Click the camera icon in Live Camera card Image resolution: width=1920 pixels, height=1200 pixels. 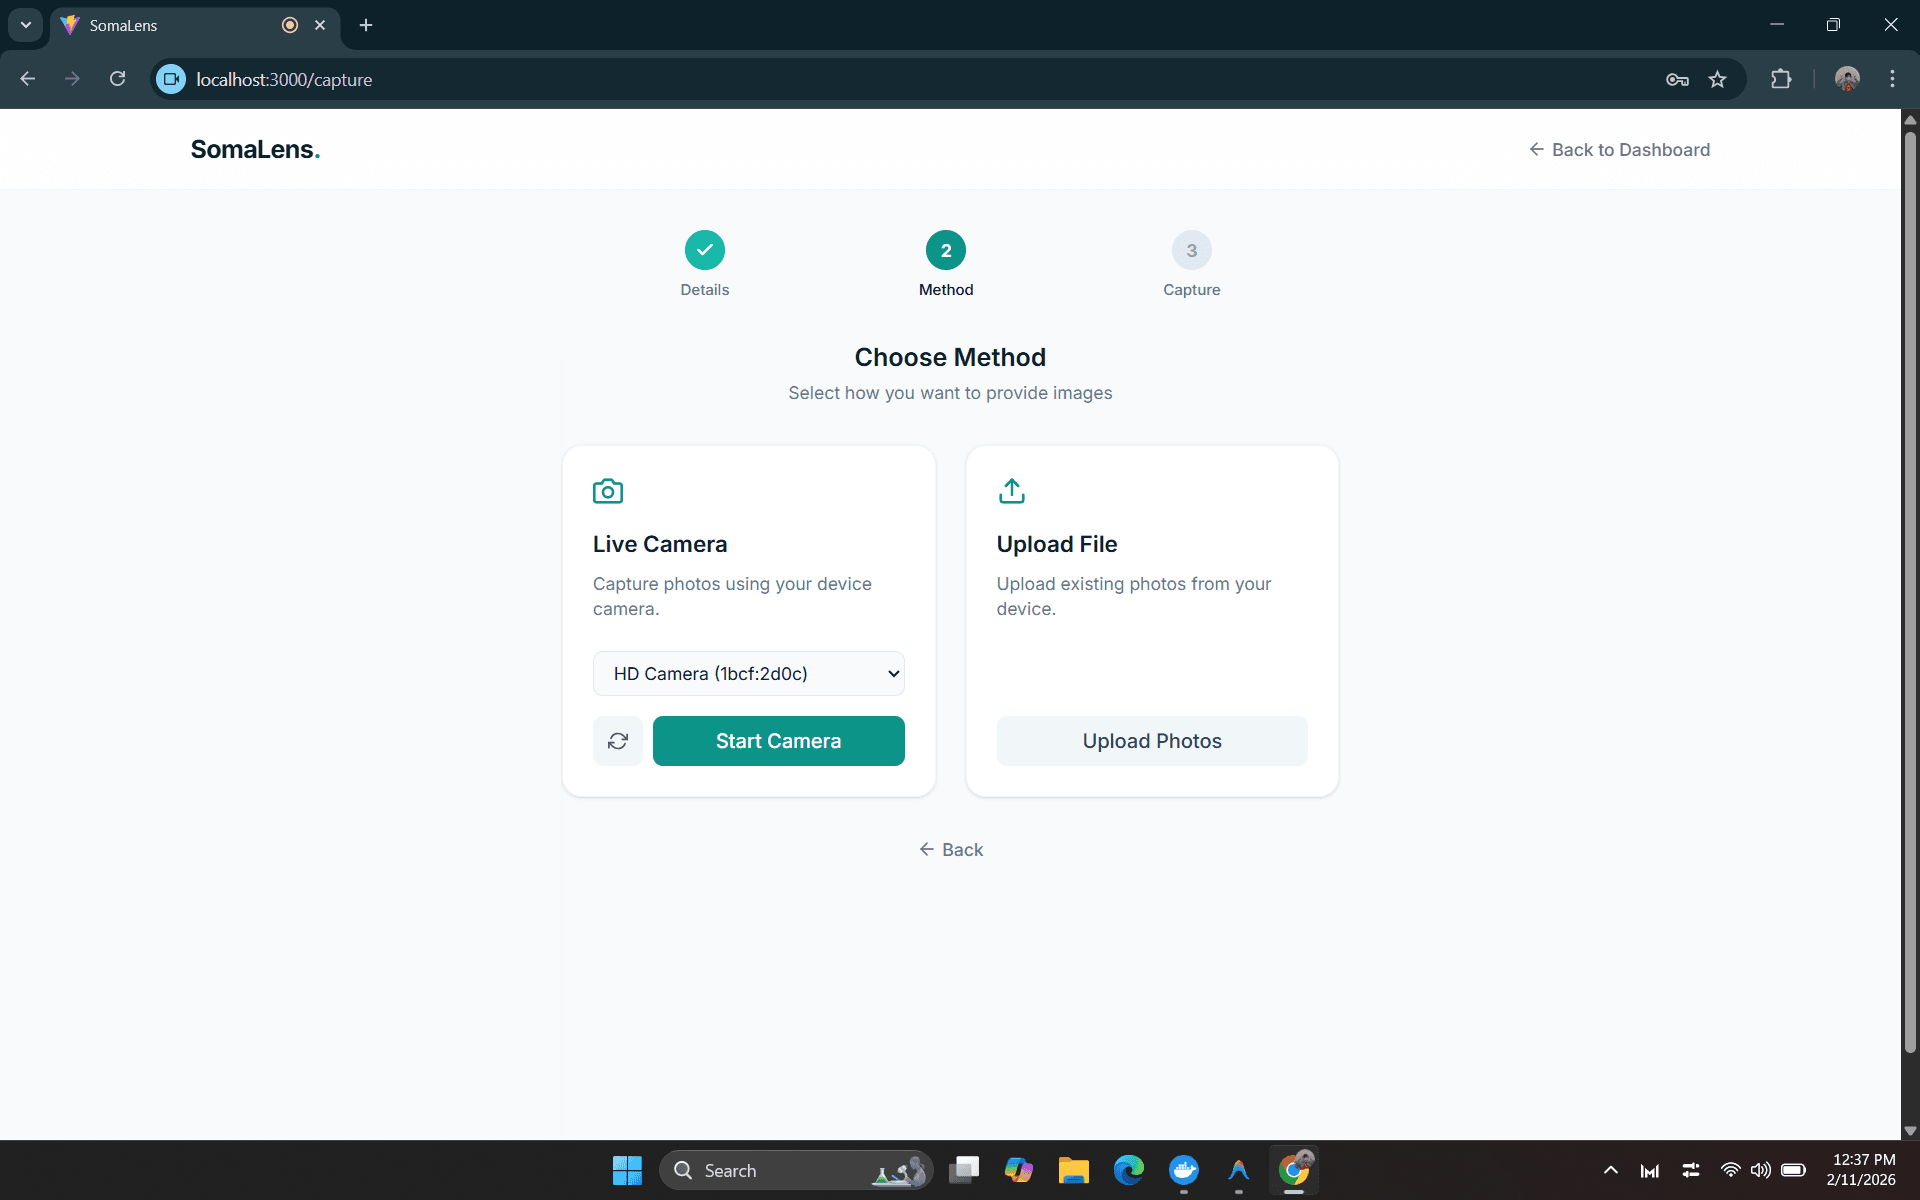[608, 491]
